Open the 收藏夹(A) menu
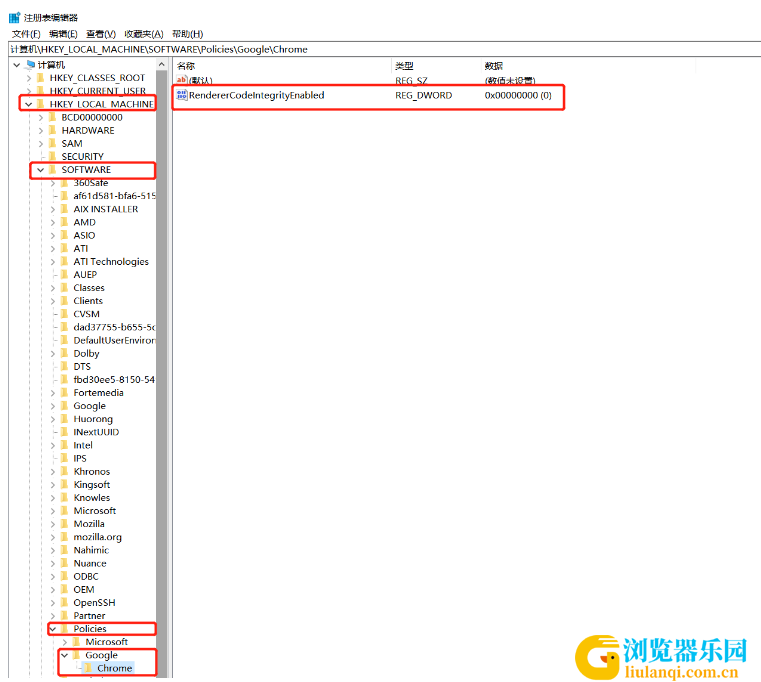 [x=144, y=34]
